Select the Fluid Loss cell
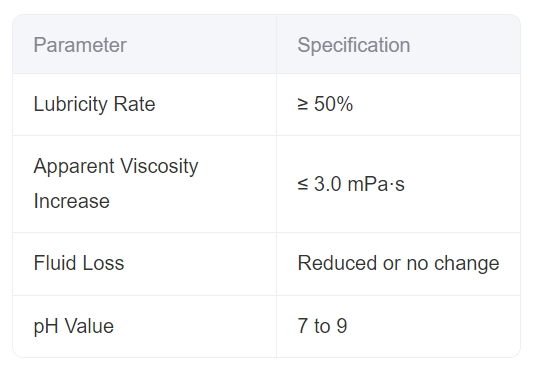This screenshot has height=366, width=536. [144, 264]
